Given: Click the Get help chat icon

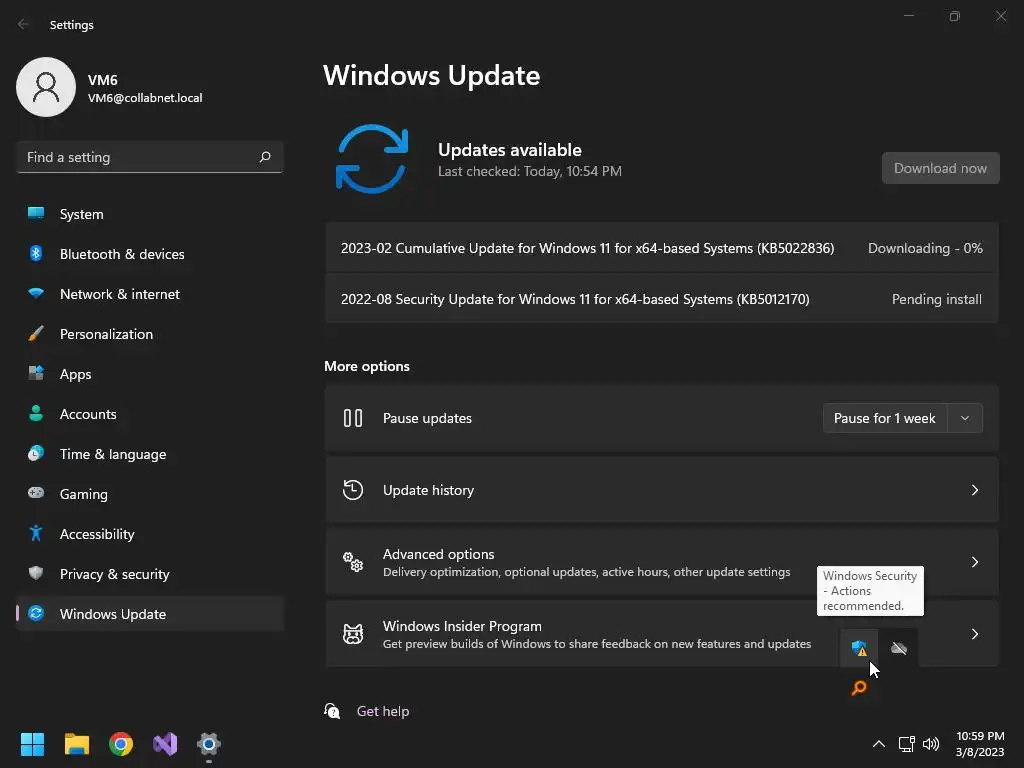Looking at the screenshot, I should (332, 711).
